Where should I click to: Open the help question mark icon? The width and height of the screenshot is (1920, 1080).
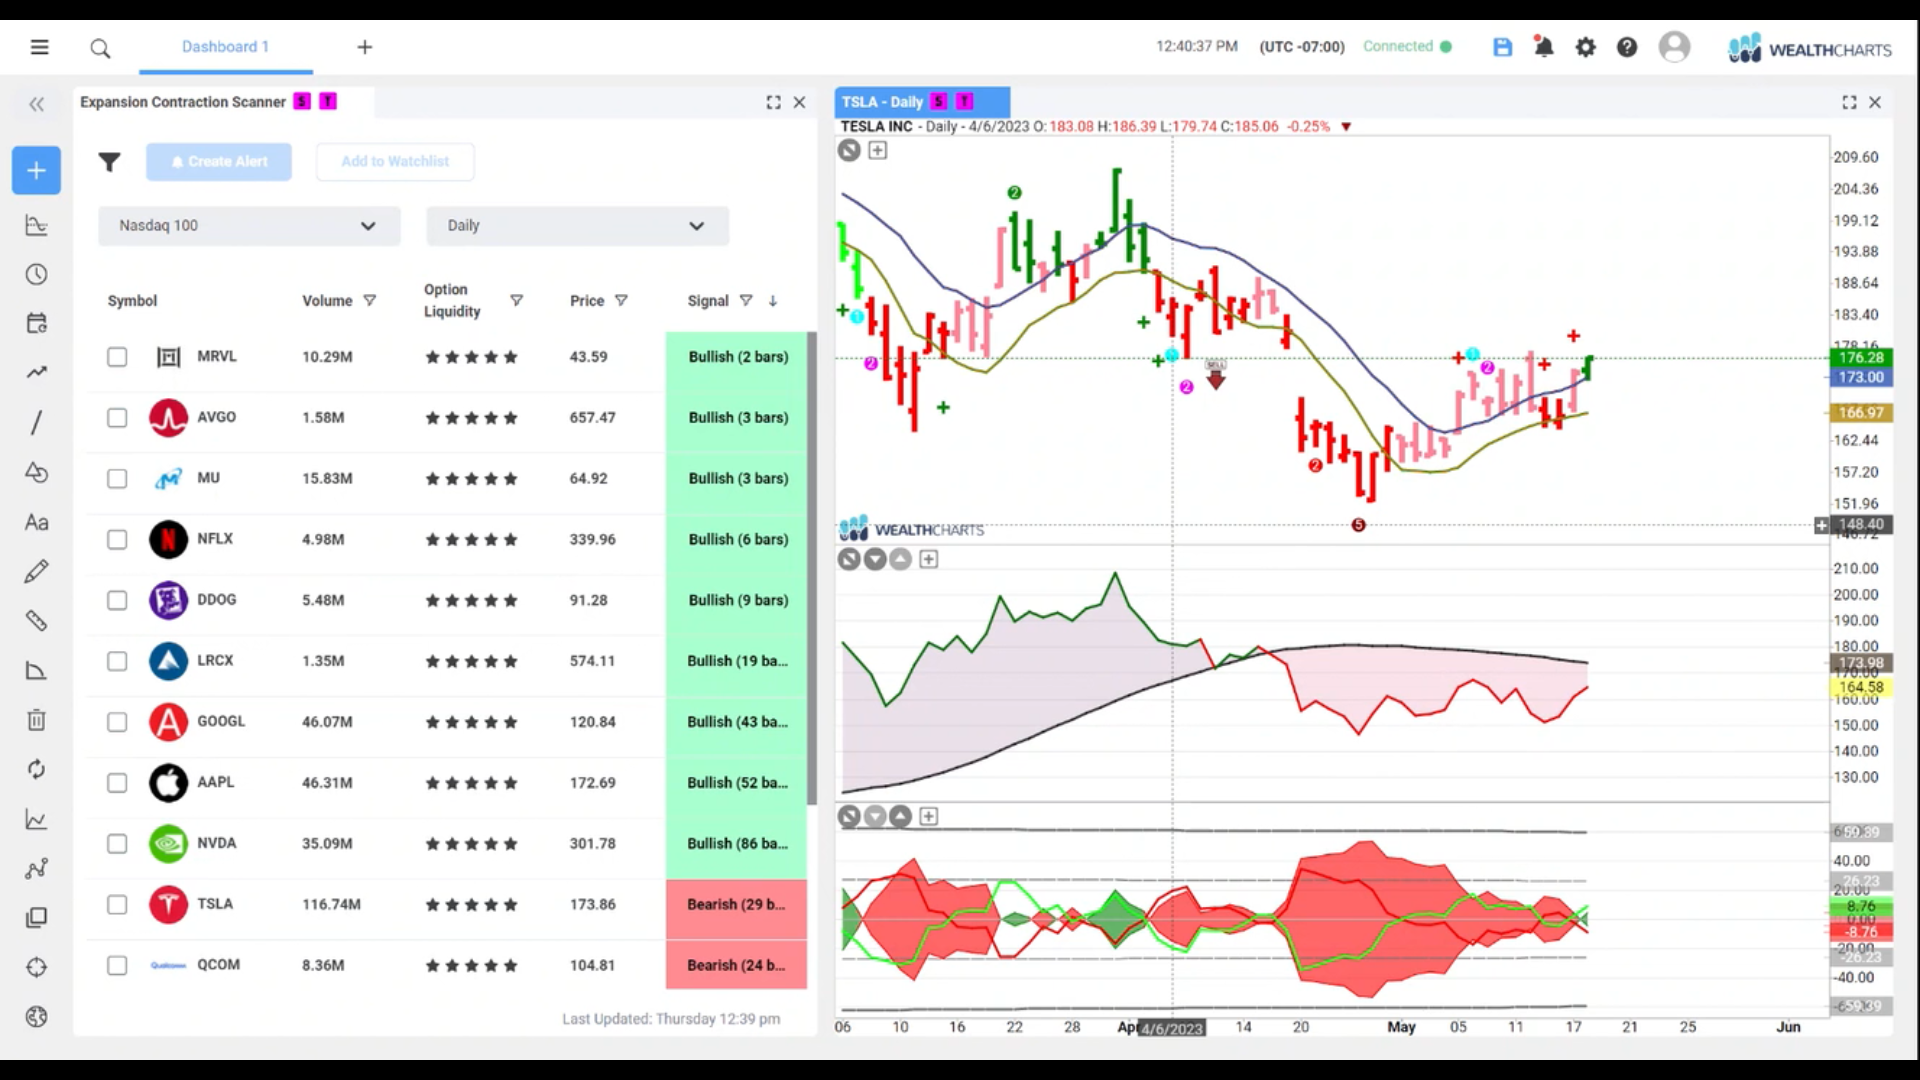[x=1627, y=47]
